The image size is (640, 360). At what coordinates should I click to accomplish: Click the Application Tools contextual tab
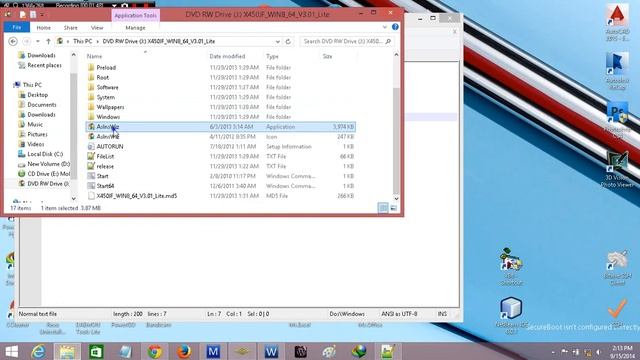tap(136, 16)
